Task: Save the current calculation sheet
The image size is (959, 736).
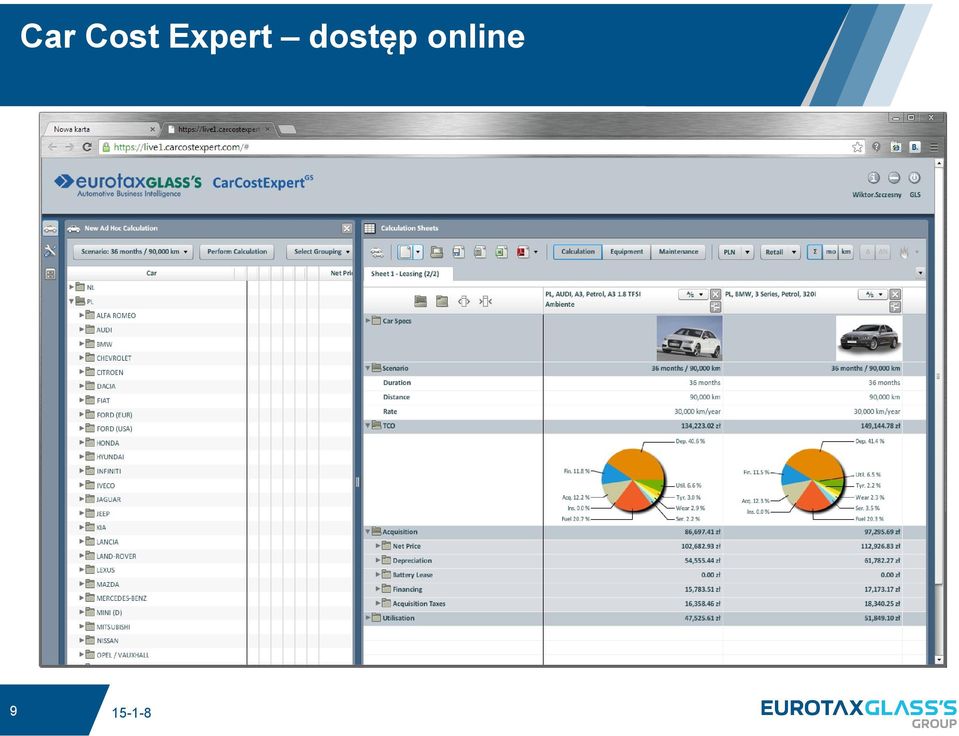Action: 459,252
